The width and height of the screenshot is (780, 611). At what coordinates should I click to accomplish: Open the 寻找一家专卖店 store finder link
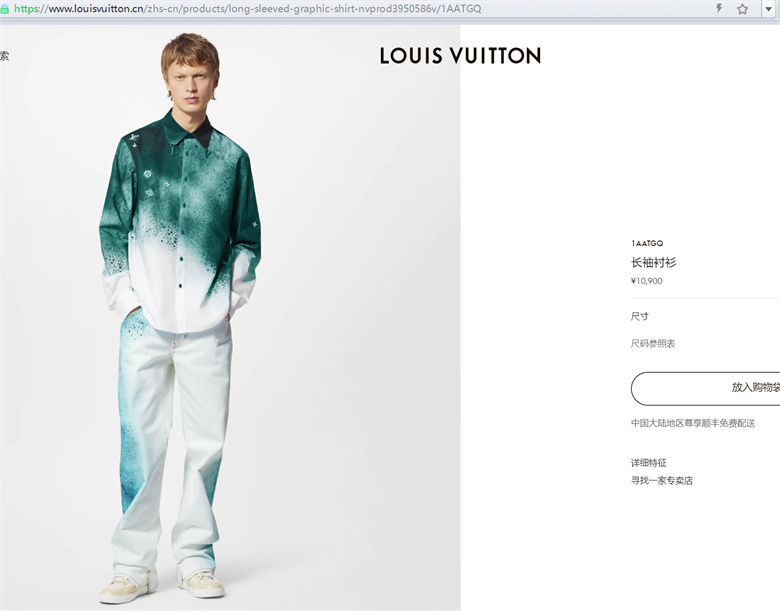pyautogui.click(x=662, y=481)
